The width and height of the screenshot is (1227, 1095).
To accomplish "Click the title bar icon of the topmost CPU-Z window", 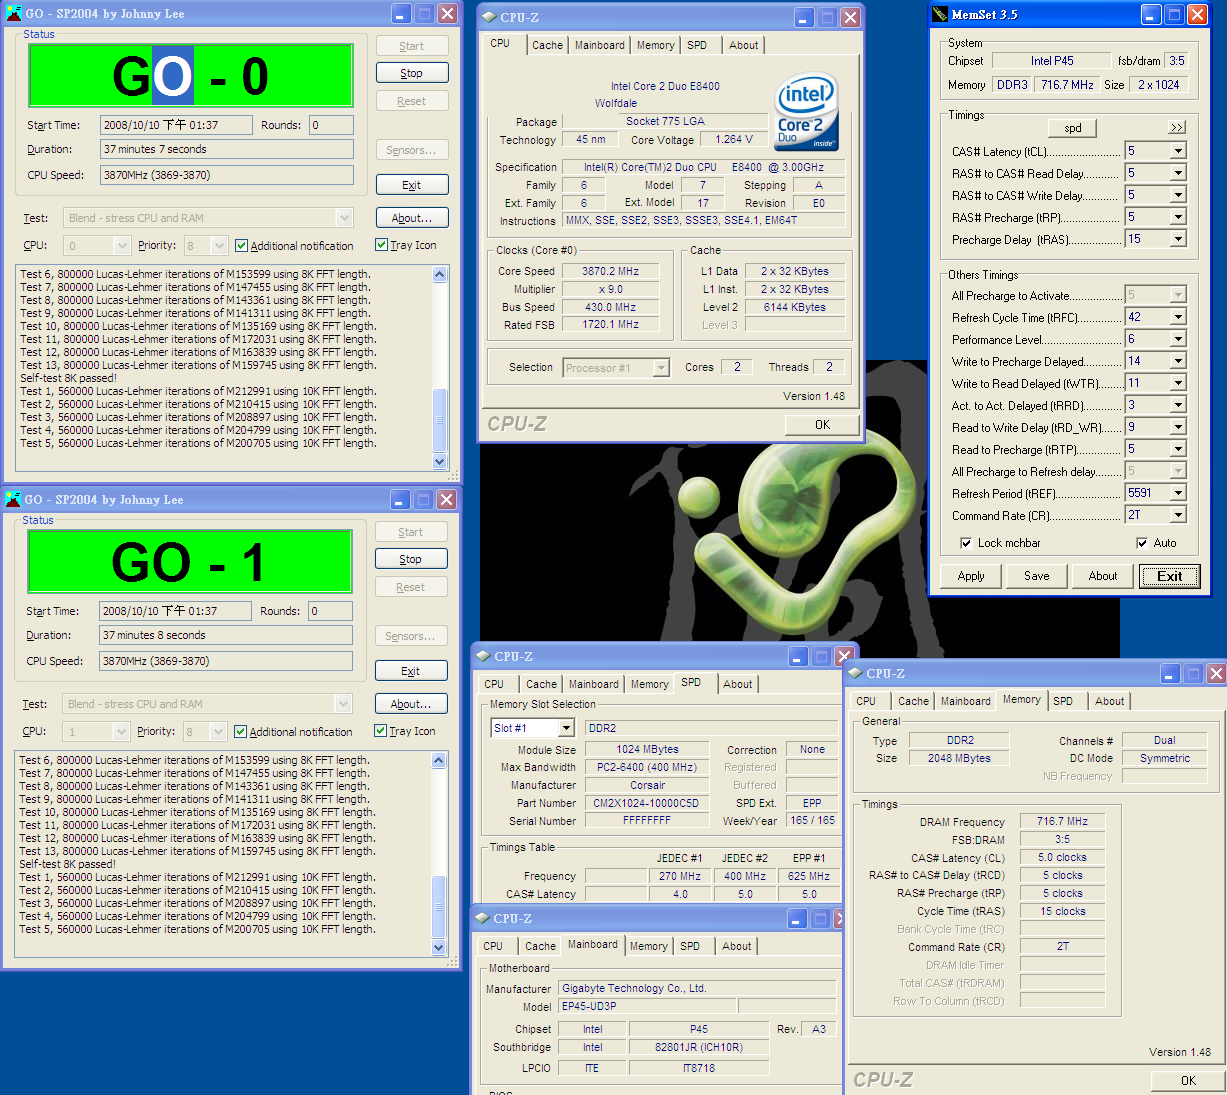I will [489, 17].
